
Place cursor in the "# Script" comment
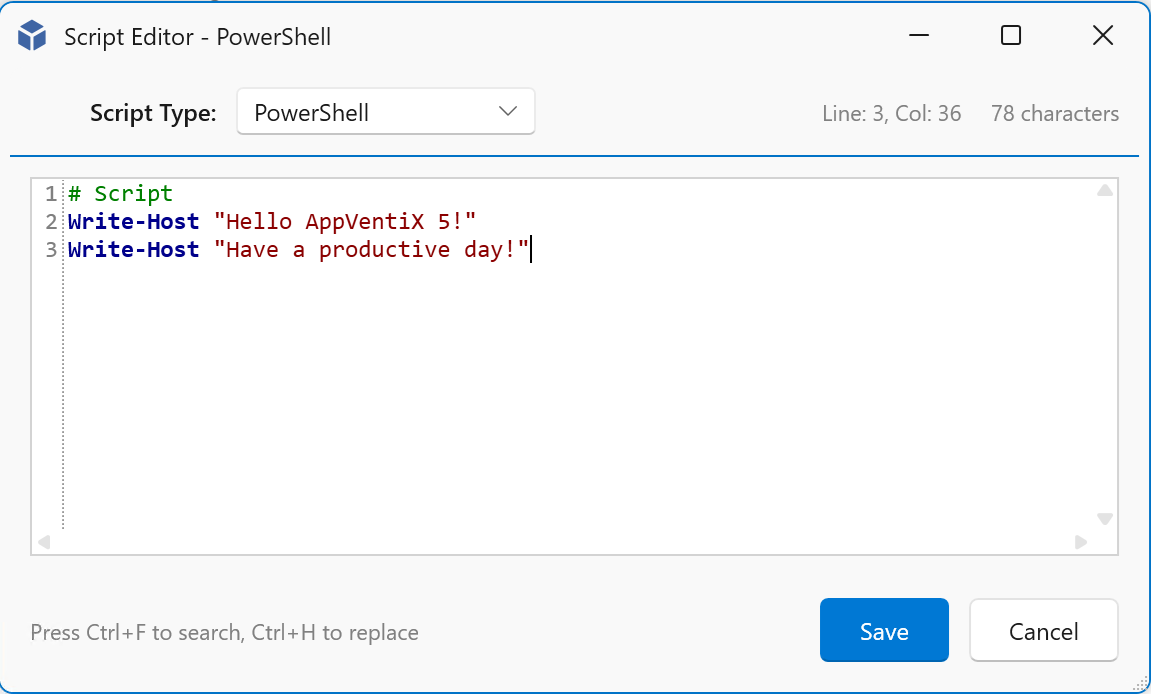pos(121,194)
